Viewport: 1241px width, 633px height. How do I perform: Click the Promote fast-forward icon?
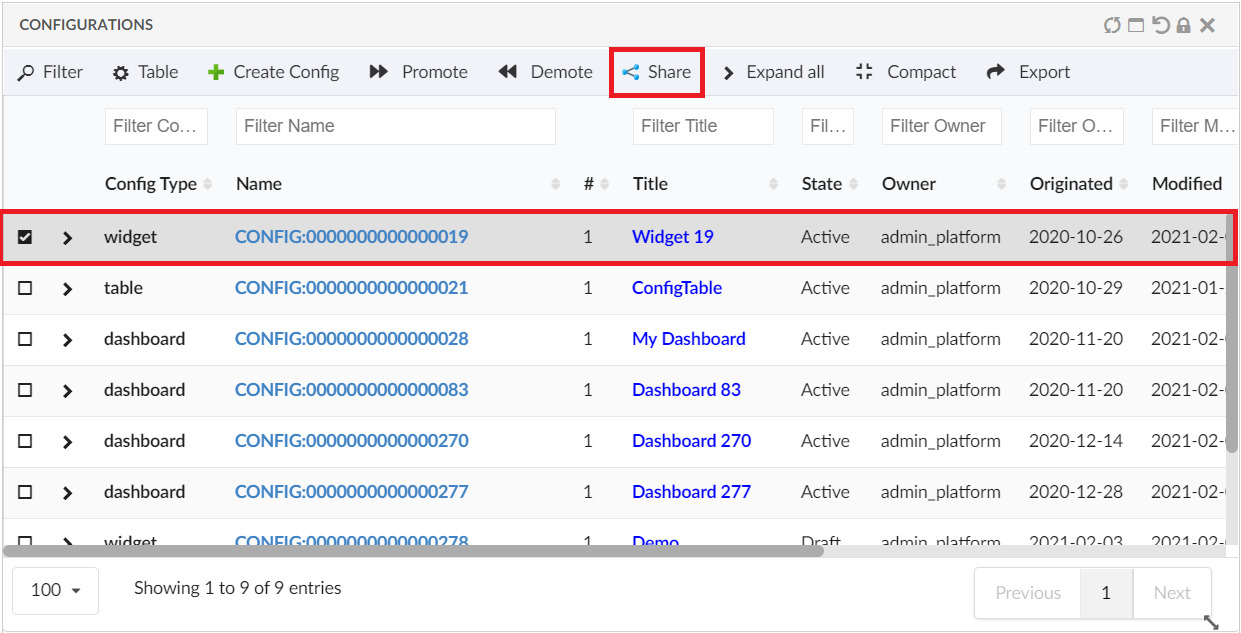click(x=379, y=72)
